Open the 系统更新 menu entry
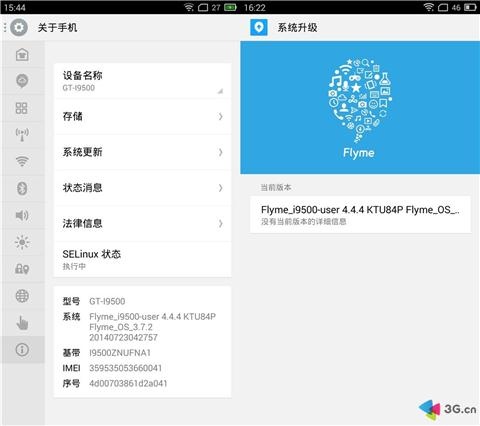The image size is (480, 426). pos(142,152)
